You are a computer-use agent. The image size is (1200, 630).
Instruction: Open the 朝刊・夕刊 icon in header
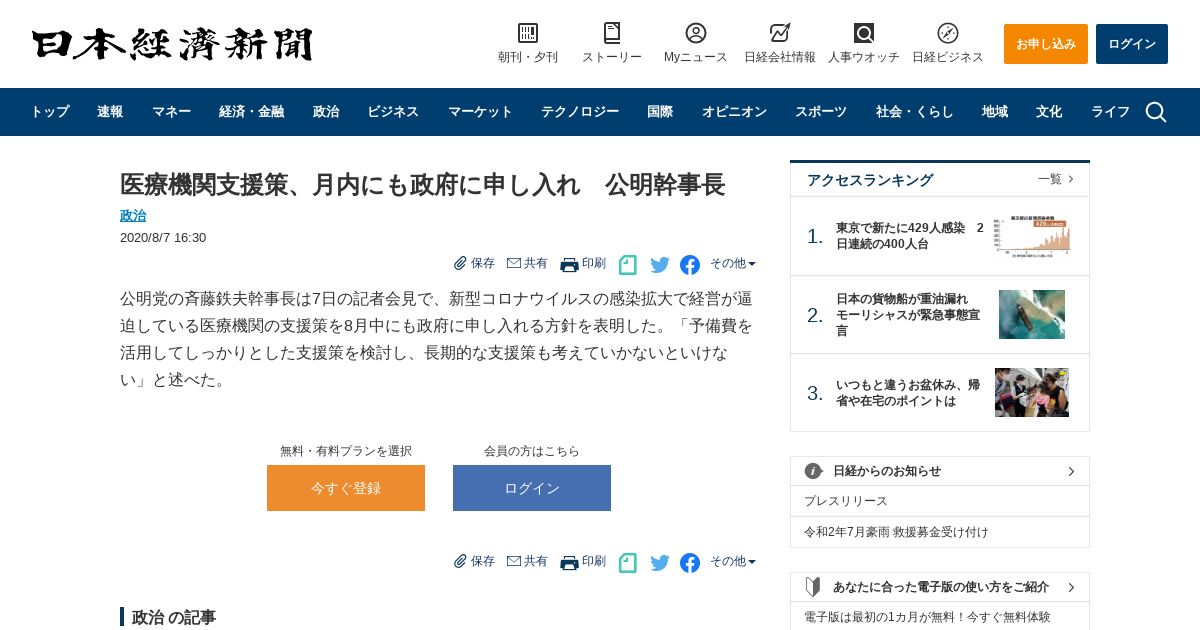click(x=528, y=33)
